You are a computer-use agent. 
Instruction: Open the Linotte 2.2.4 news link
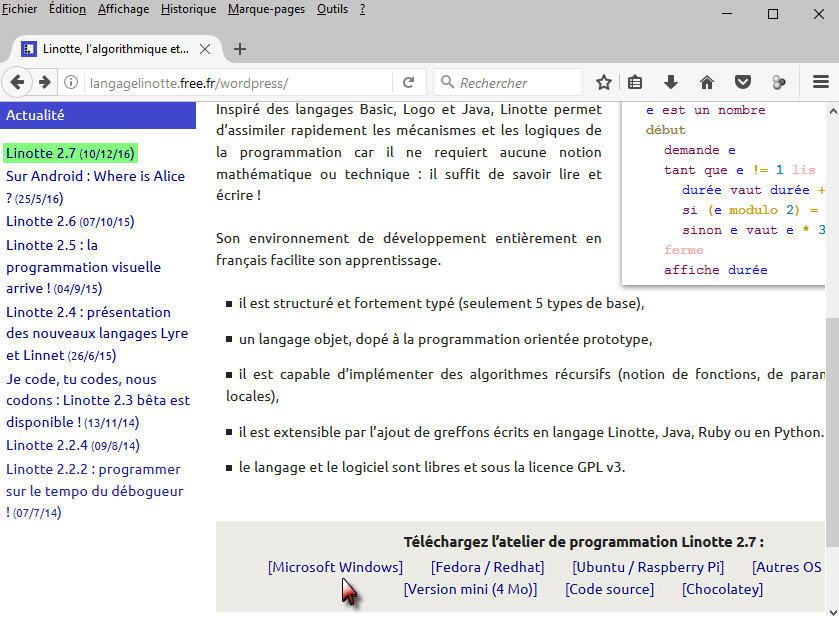point(73,445)
